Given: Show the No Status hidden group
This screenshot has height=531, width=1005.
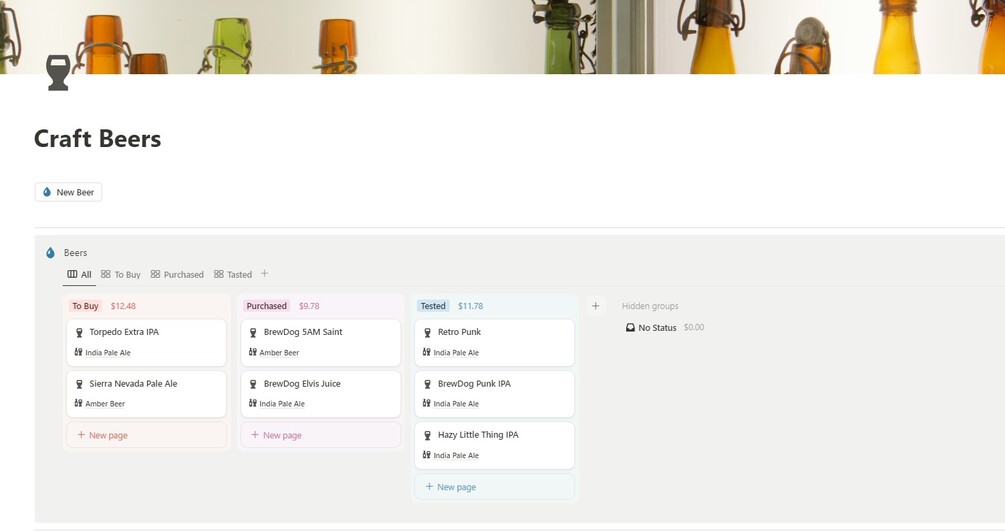Looking at the screenshot, I should 665,327.
